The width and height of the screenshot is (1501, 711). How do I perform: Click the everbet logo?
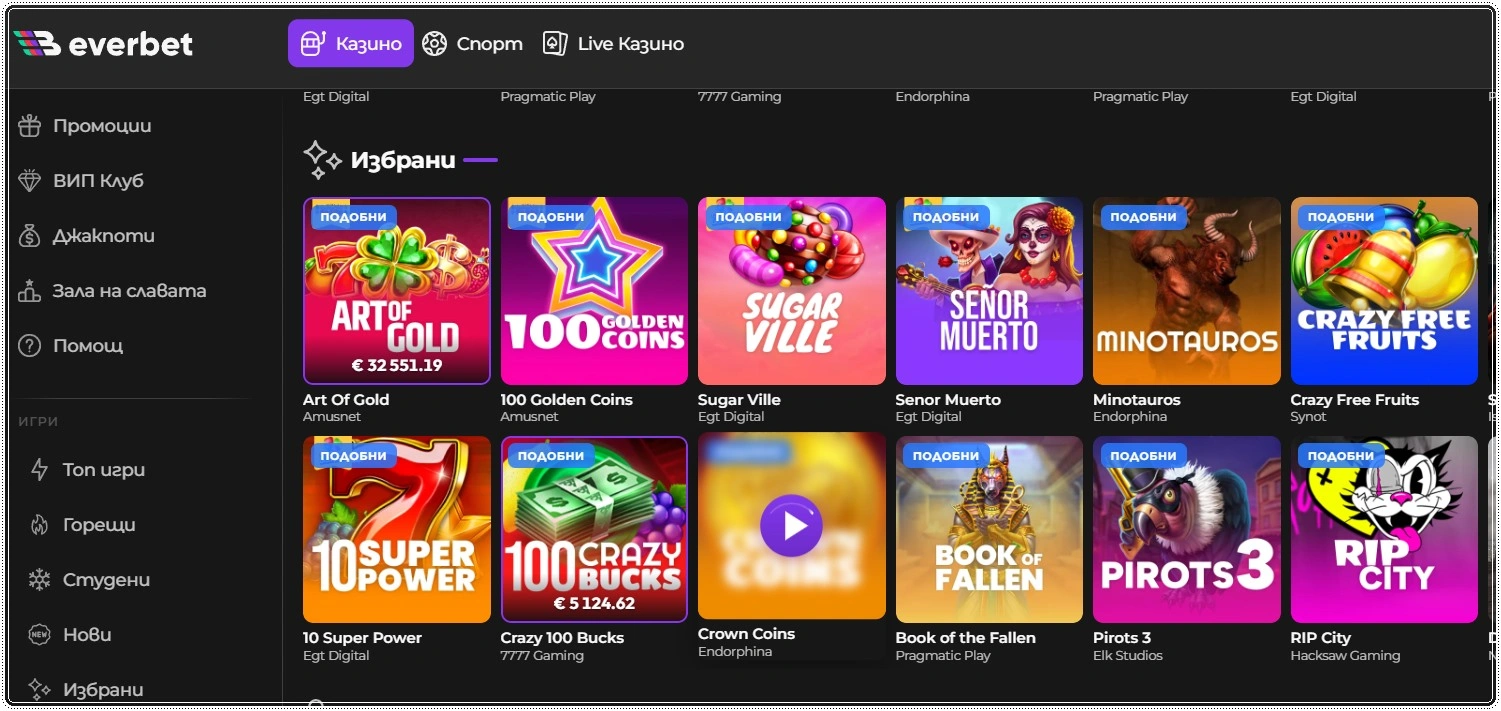[103, 44]
